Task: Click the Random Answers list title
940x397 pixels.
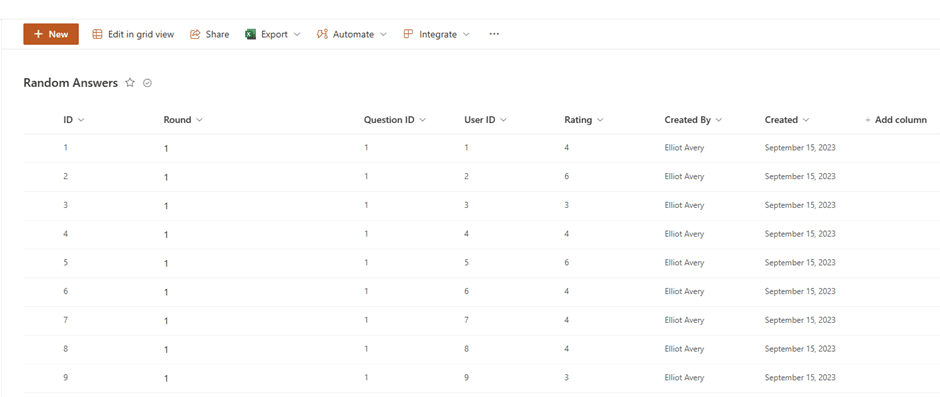Action: point(71,83)
